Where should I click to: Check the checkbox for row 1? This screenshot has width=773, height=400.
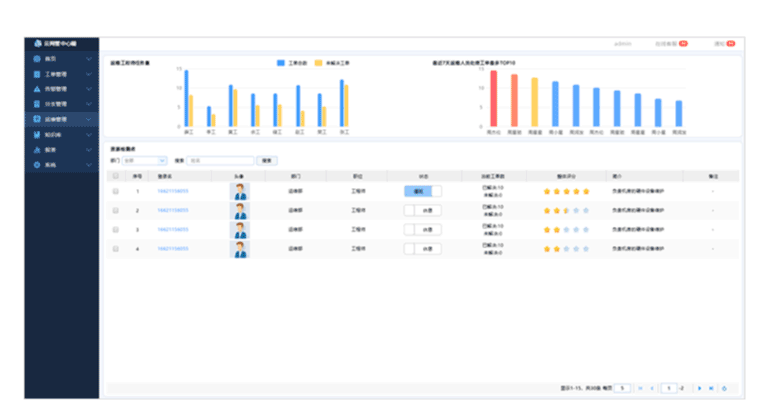click(x=116, y=191)
